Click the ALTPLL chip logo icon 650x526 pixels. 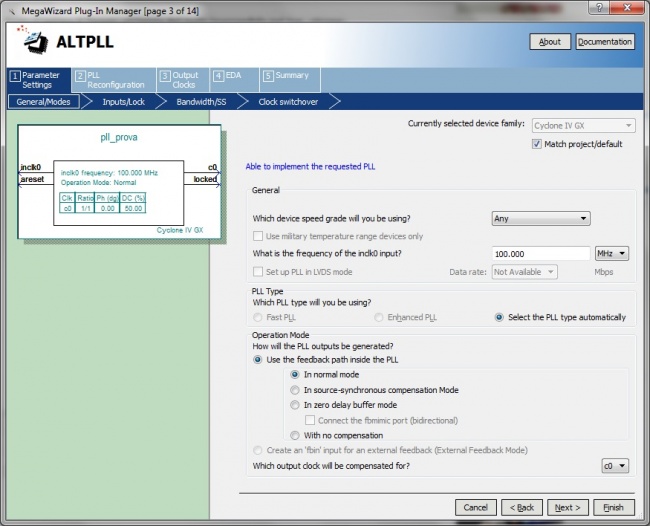(x=33, y=40)
